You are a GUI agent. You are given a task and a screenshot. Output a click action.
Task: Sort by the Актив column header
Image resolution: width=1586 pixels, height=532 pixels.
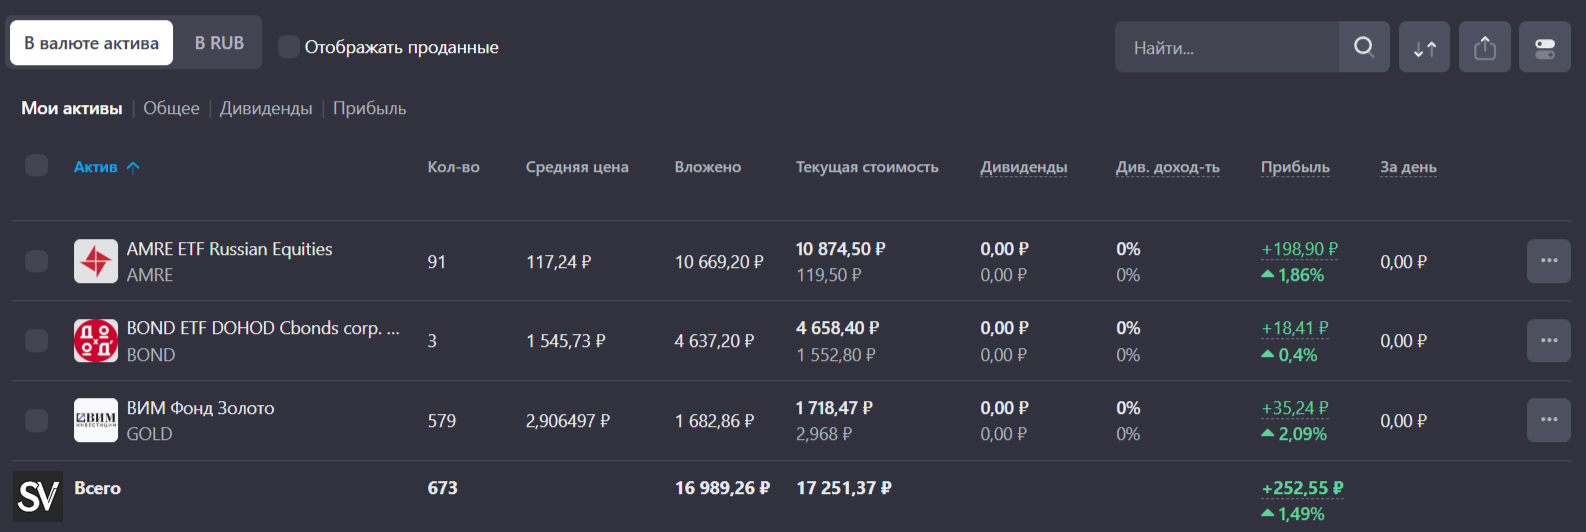pos(96,167)
